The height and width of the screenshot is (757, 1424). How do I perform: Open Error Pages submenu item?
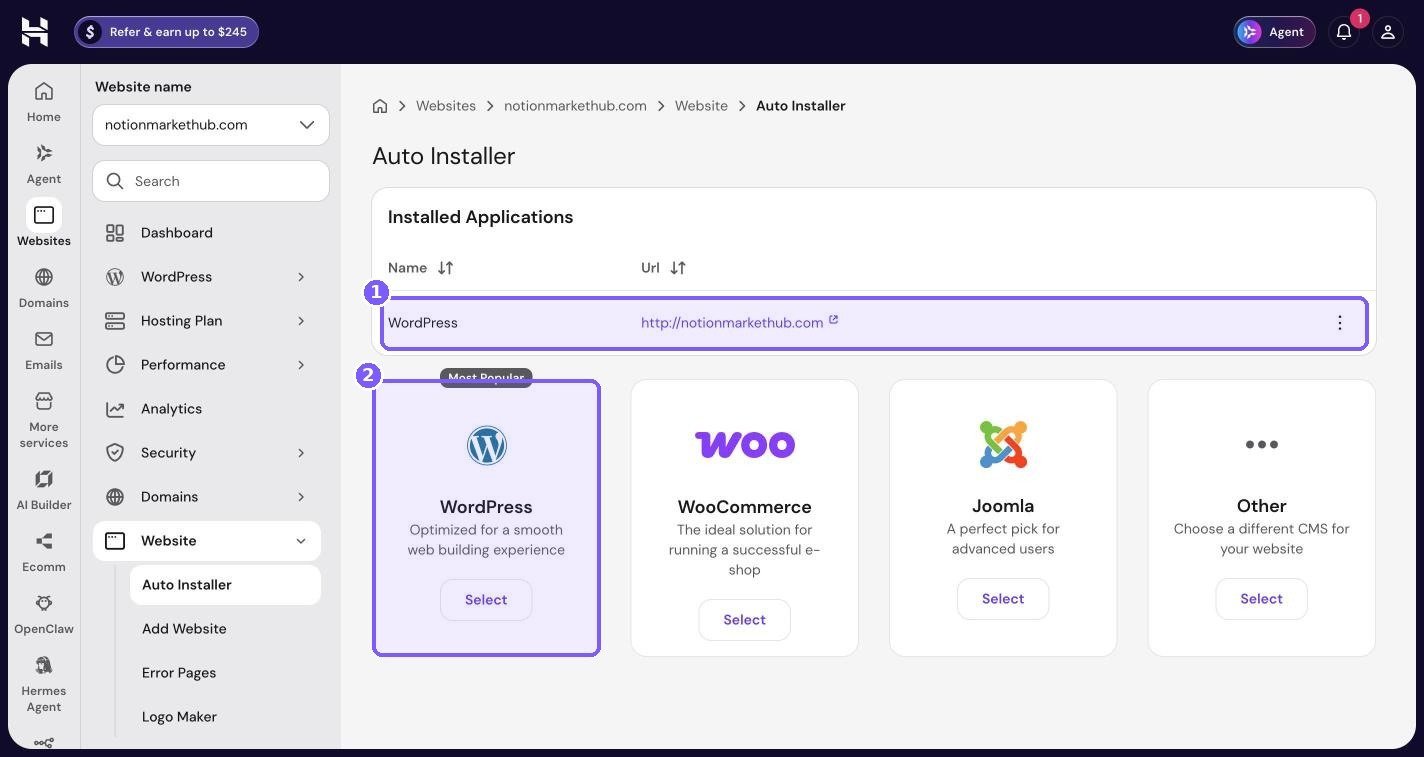tap(225, 673)
